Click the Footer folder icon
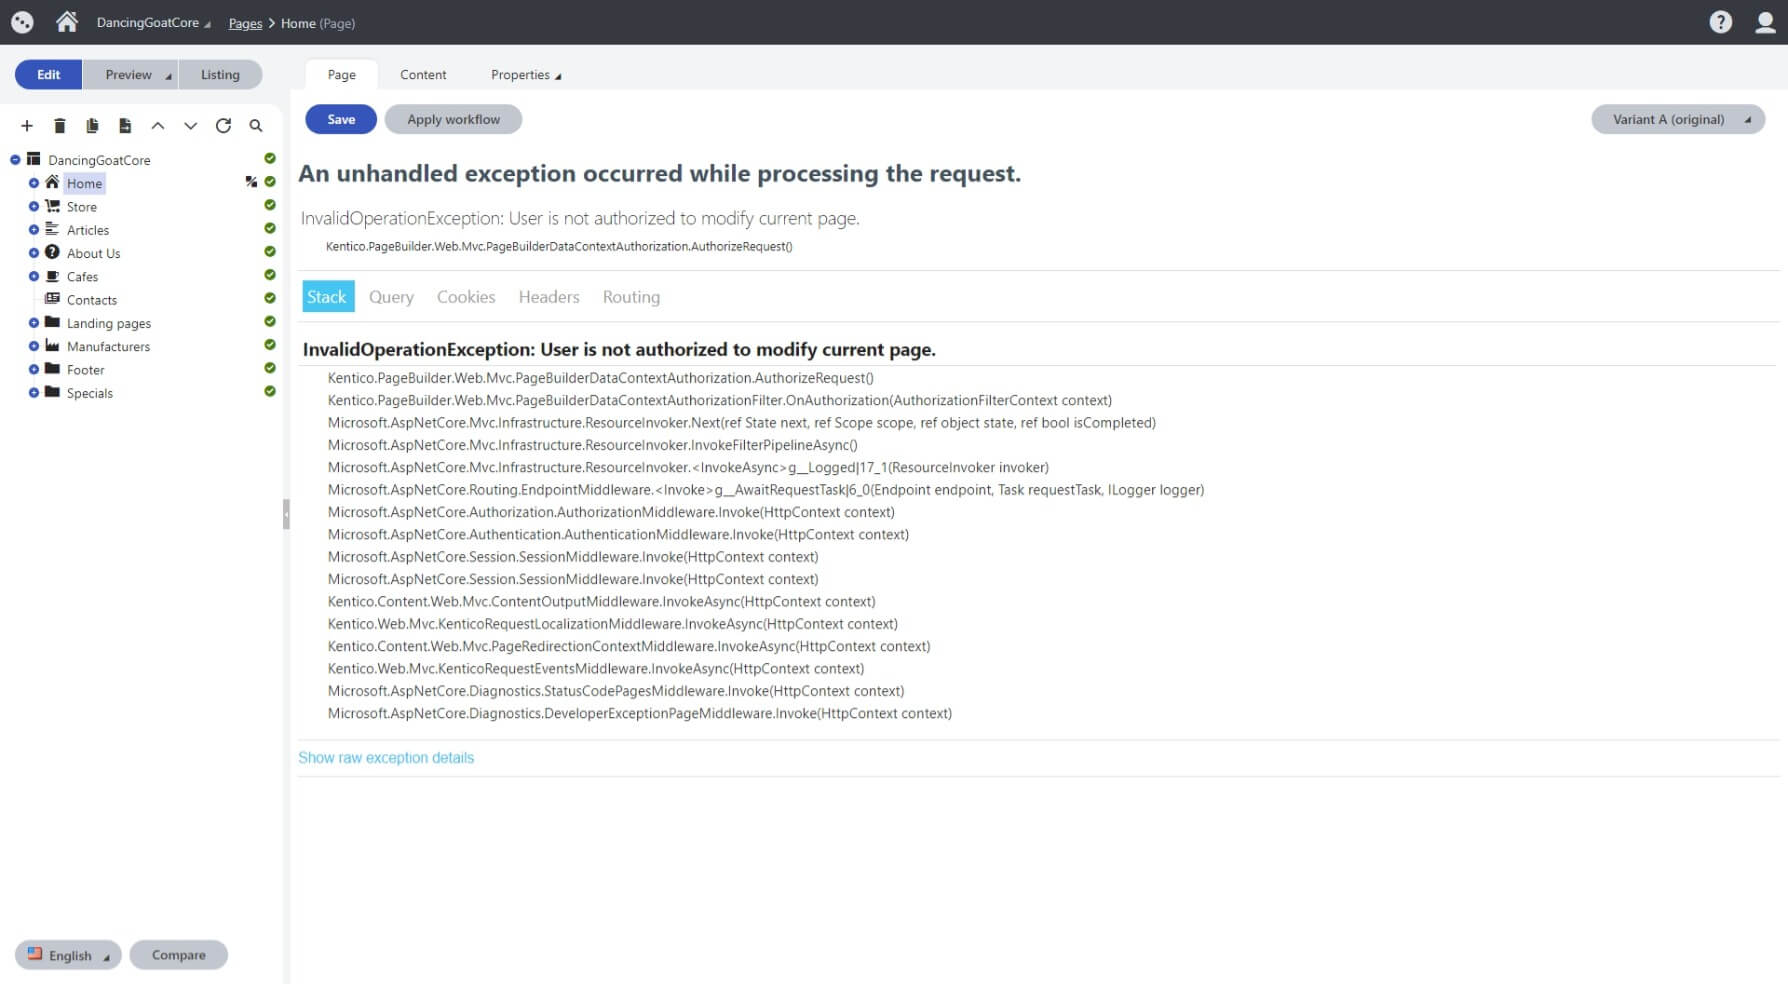Image resolution: width=1788 pixels, height=984 pixels. tap(52, 369)
